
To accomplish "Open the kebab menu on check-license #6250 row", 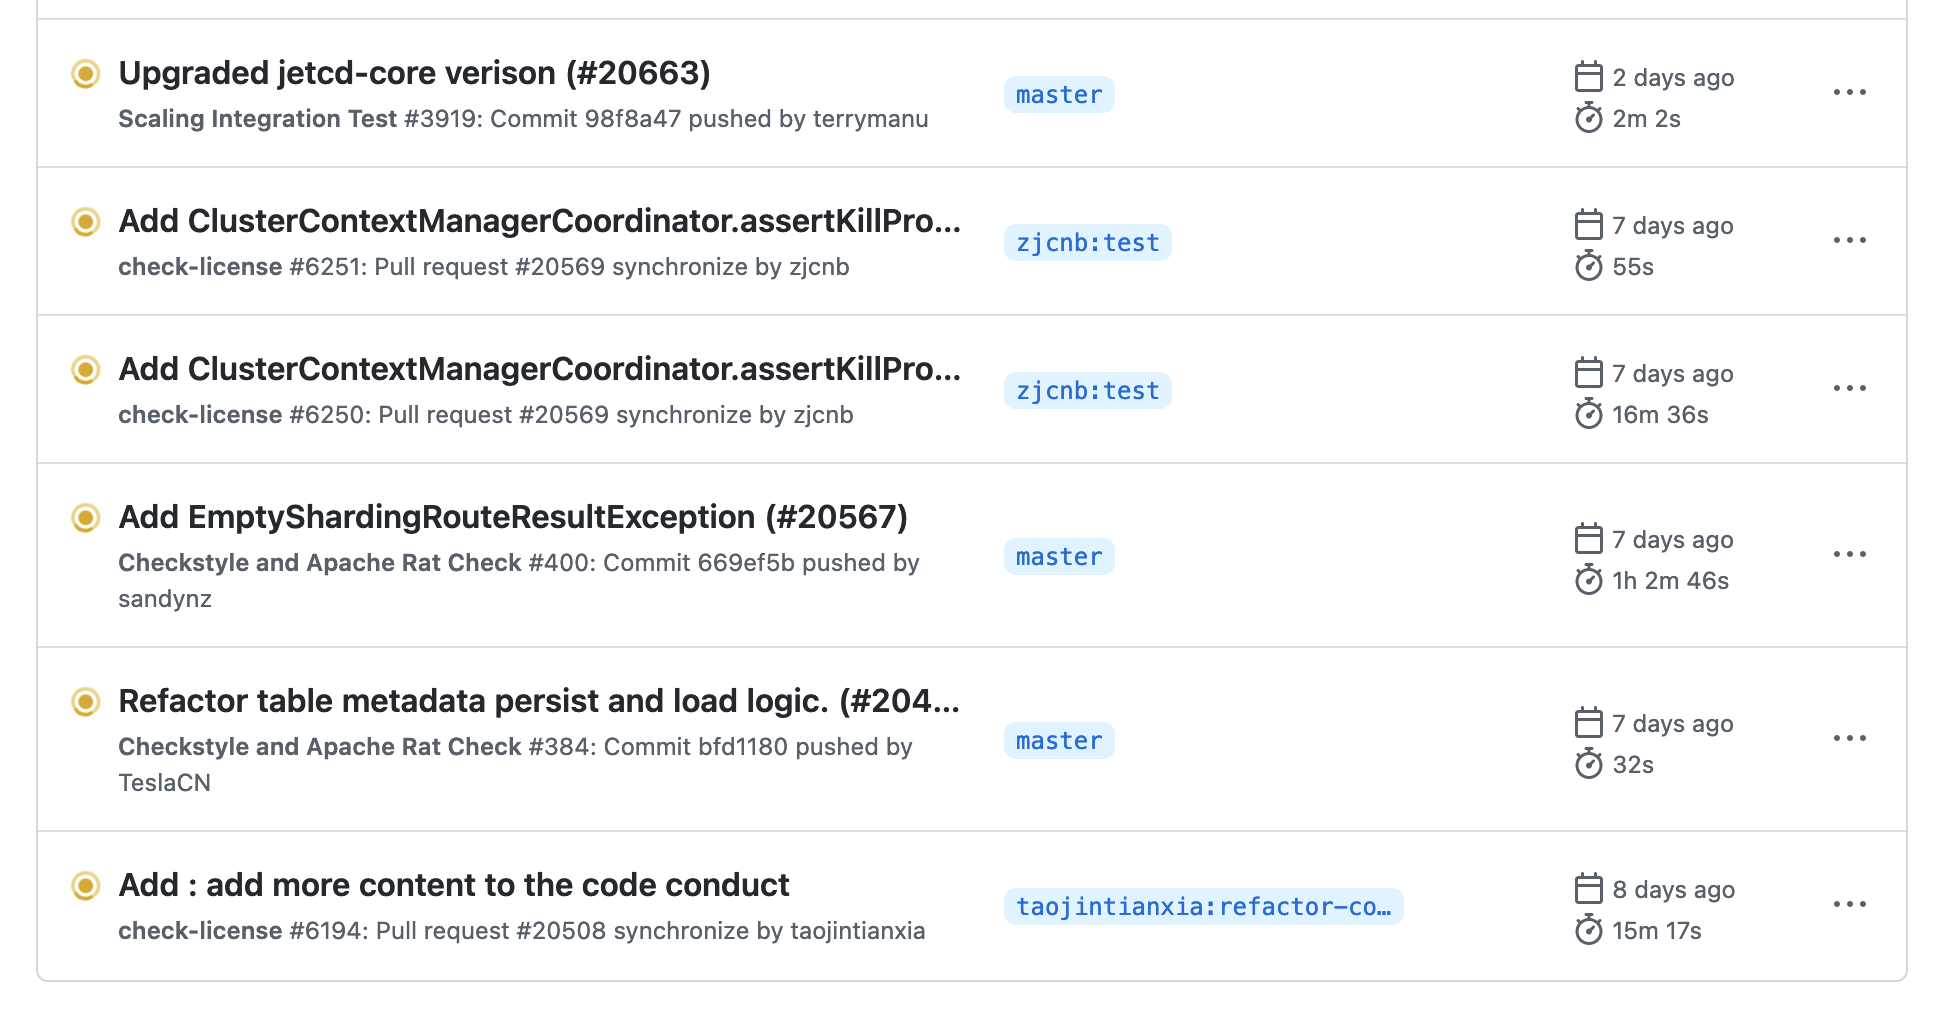I will tap(1851, 388).
